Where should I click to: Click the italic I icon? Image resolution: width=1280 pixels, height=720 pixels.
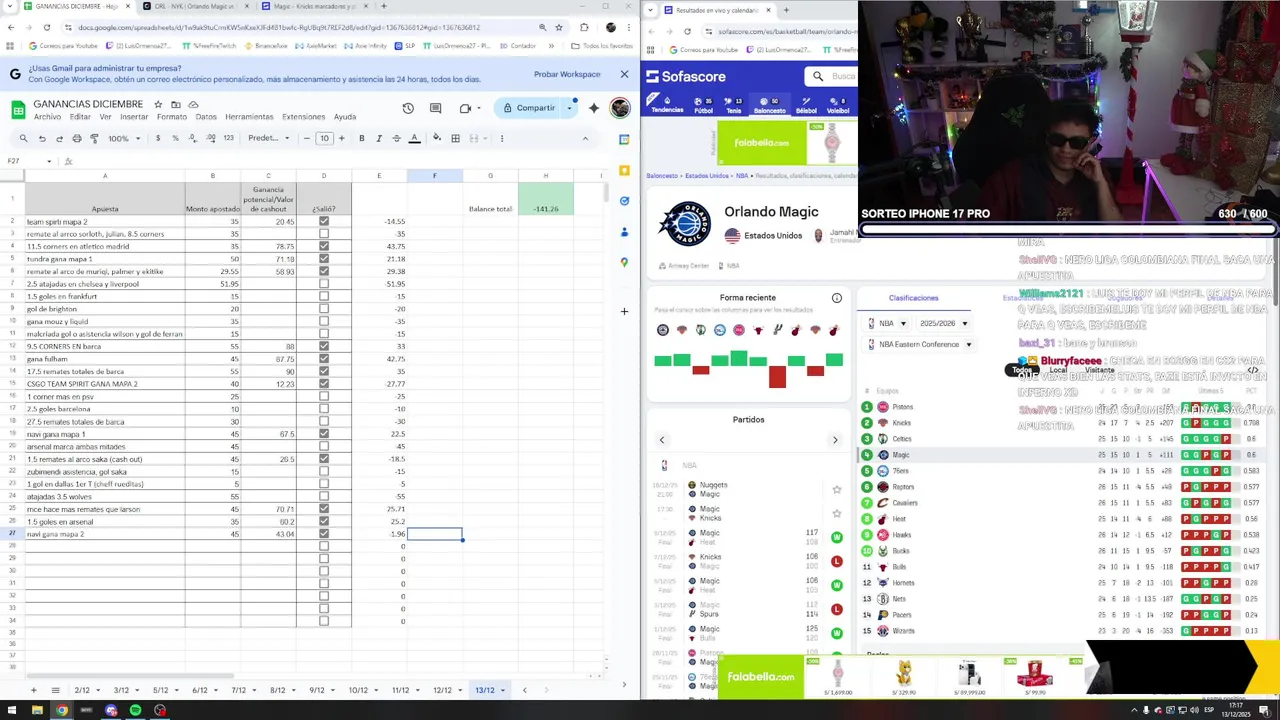378,138
